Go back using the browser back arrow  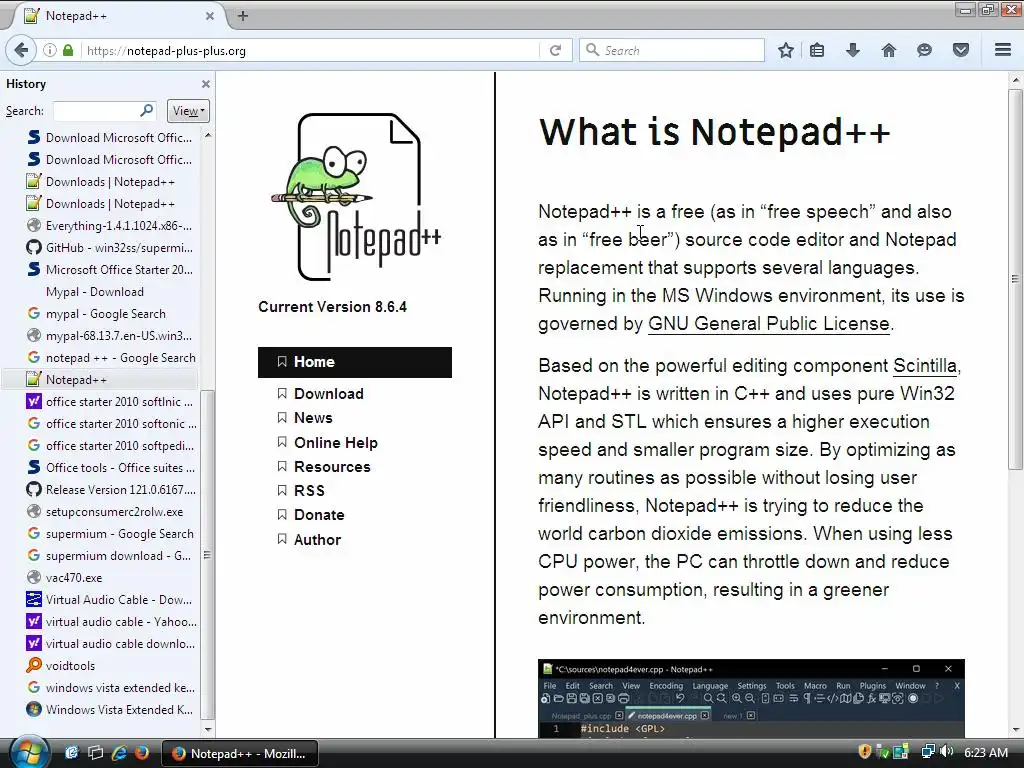[x=21, y=50]
